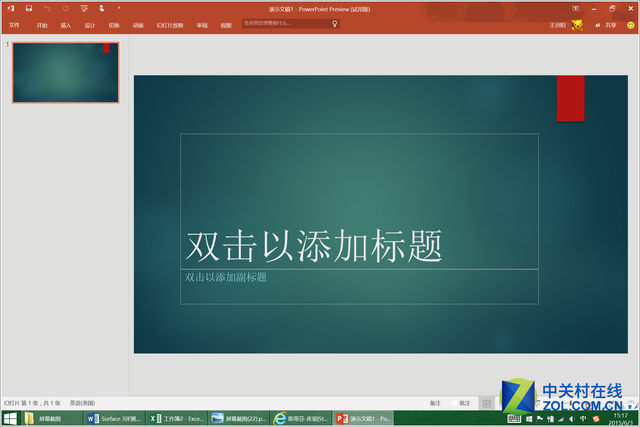Switch to the Excel 工作簿2 taskbar window
This screenshot has height=427, width=640.
pyautogui.click(x=177, y=419)
